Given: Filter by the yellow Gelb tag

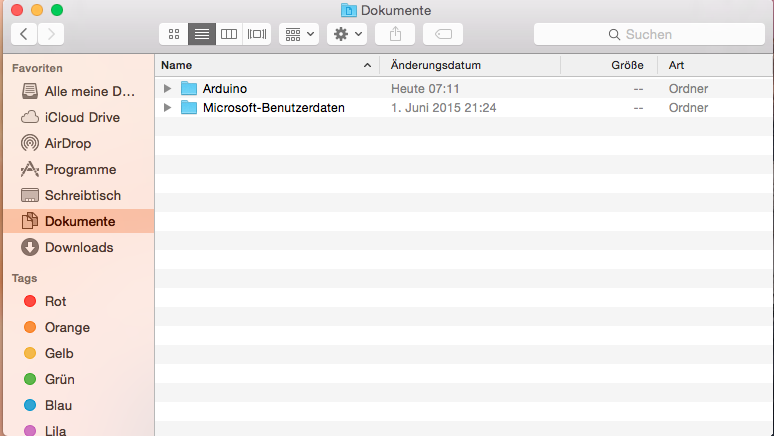Looking at the screenshot, I should (78, 354).
